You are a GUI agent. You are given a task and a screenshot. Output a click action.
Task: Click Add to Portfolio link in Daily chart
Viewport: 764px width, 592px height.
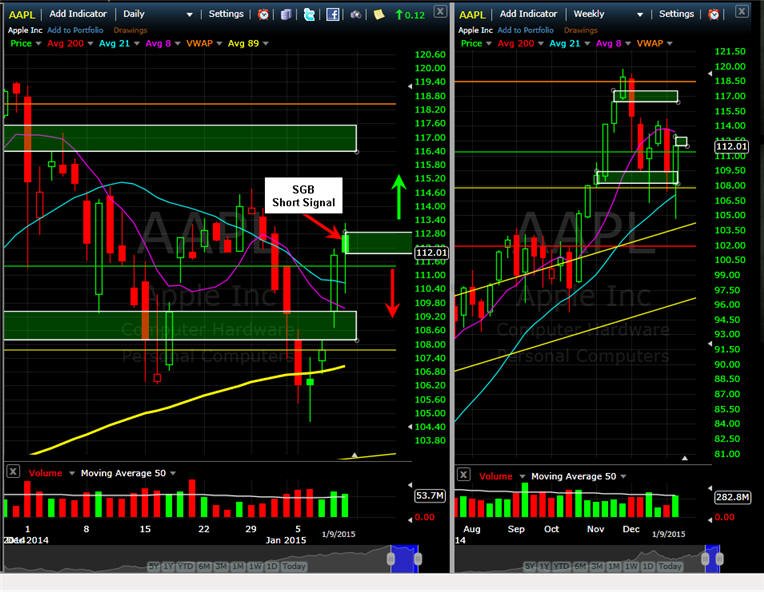(75, 30)
